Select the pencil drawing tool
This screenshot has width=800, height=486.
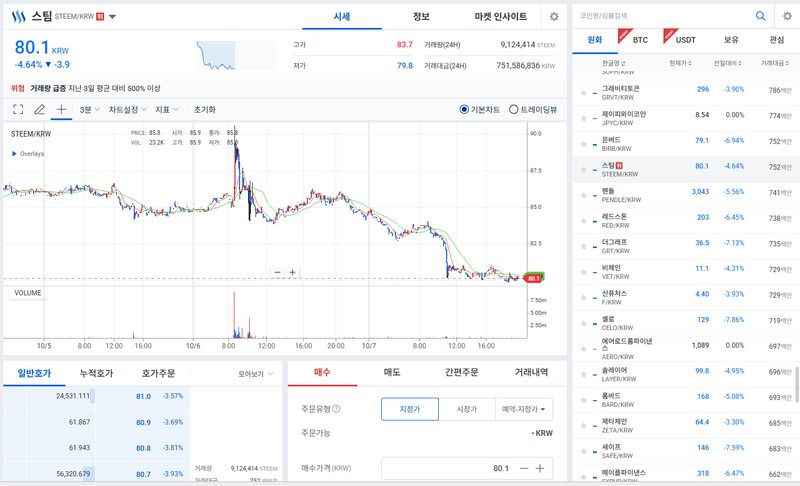click(x=39, y=109)
